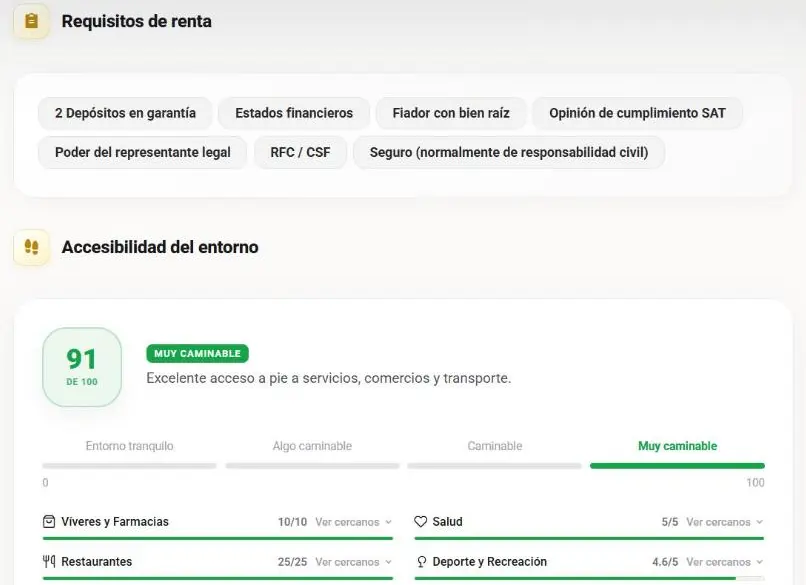Click the Víveres y Farmacias progress bar
The image size is (806, 585).
click(218, 538)
